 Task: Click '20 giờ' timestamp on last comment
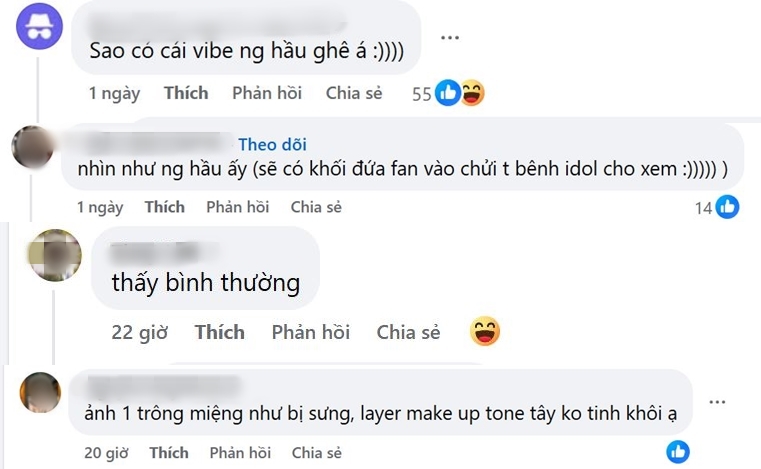(x=106, y=452)
